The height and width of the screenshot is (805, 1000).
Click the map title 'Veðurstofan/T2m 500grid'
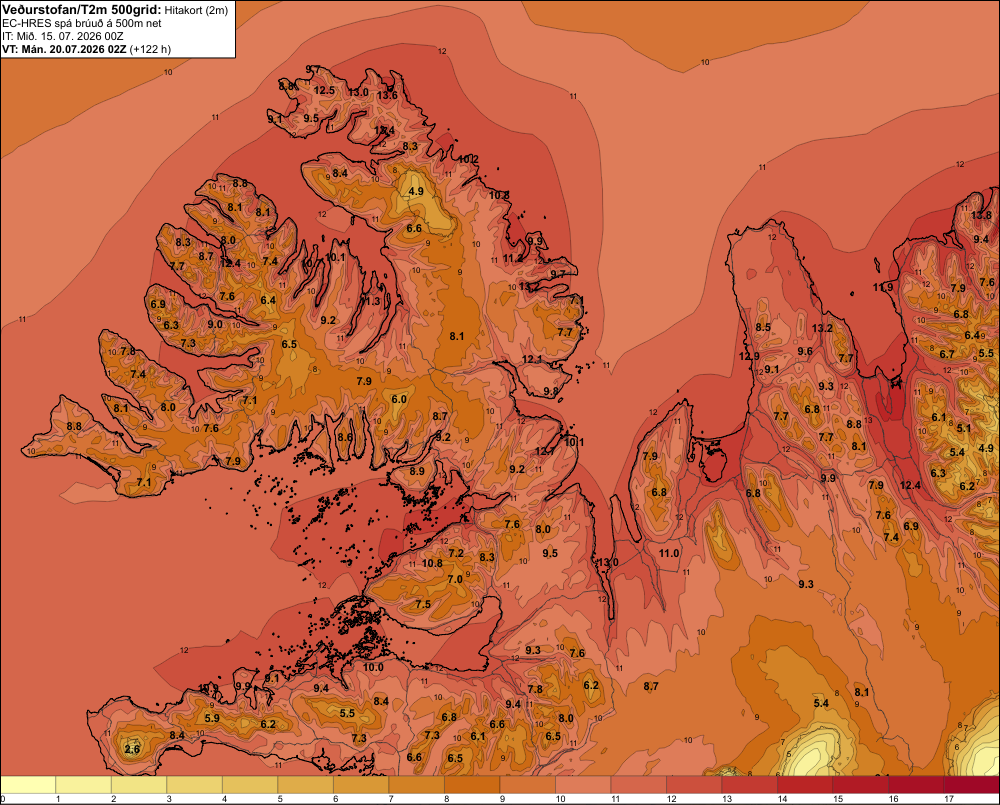[x=81, y=10]
